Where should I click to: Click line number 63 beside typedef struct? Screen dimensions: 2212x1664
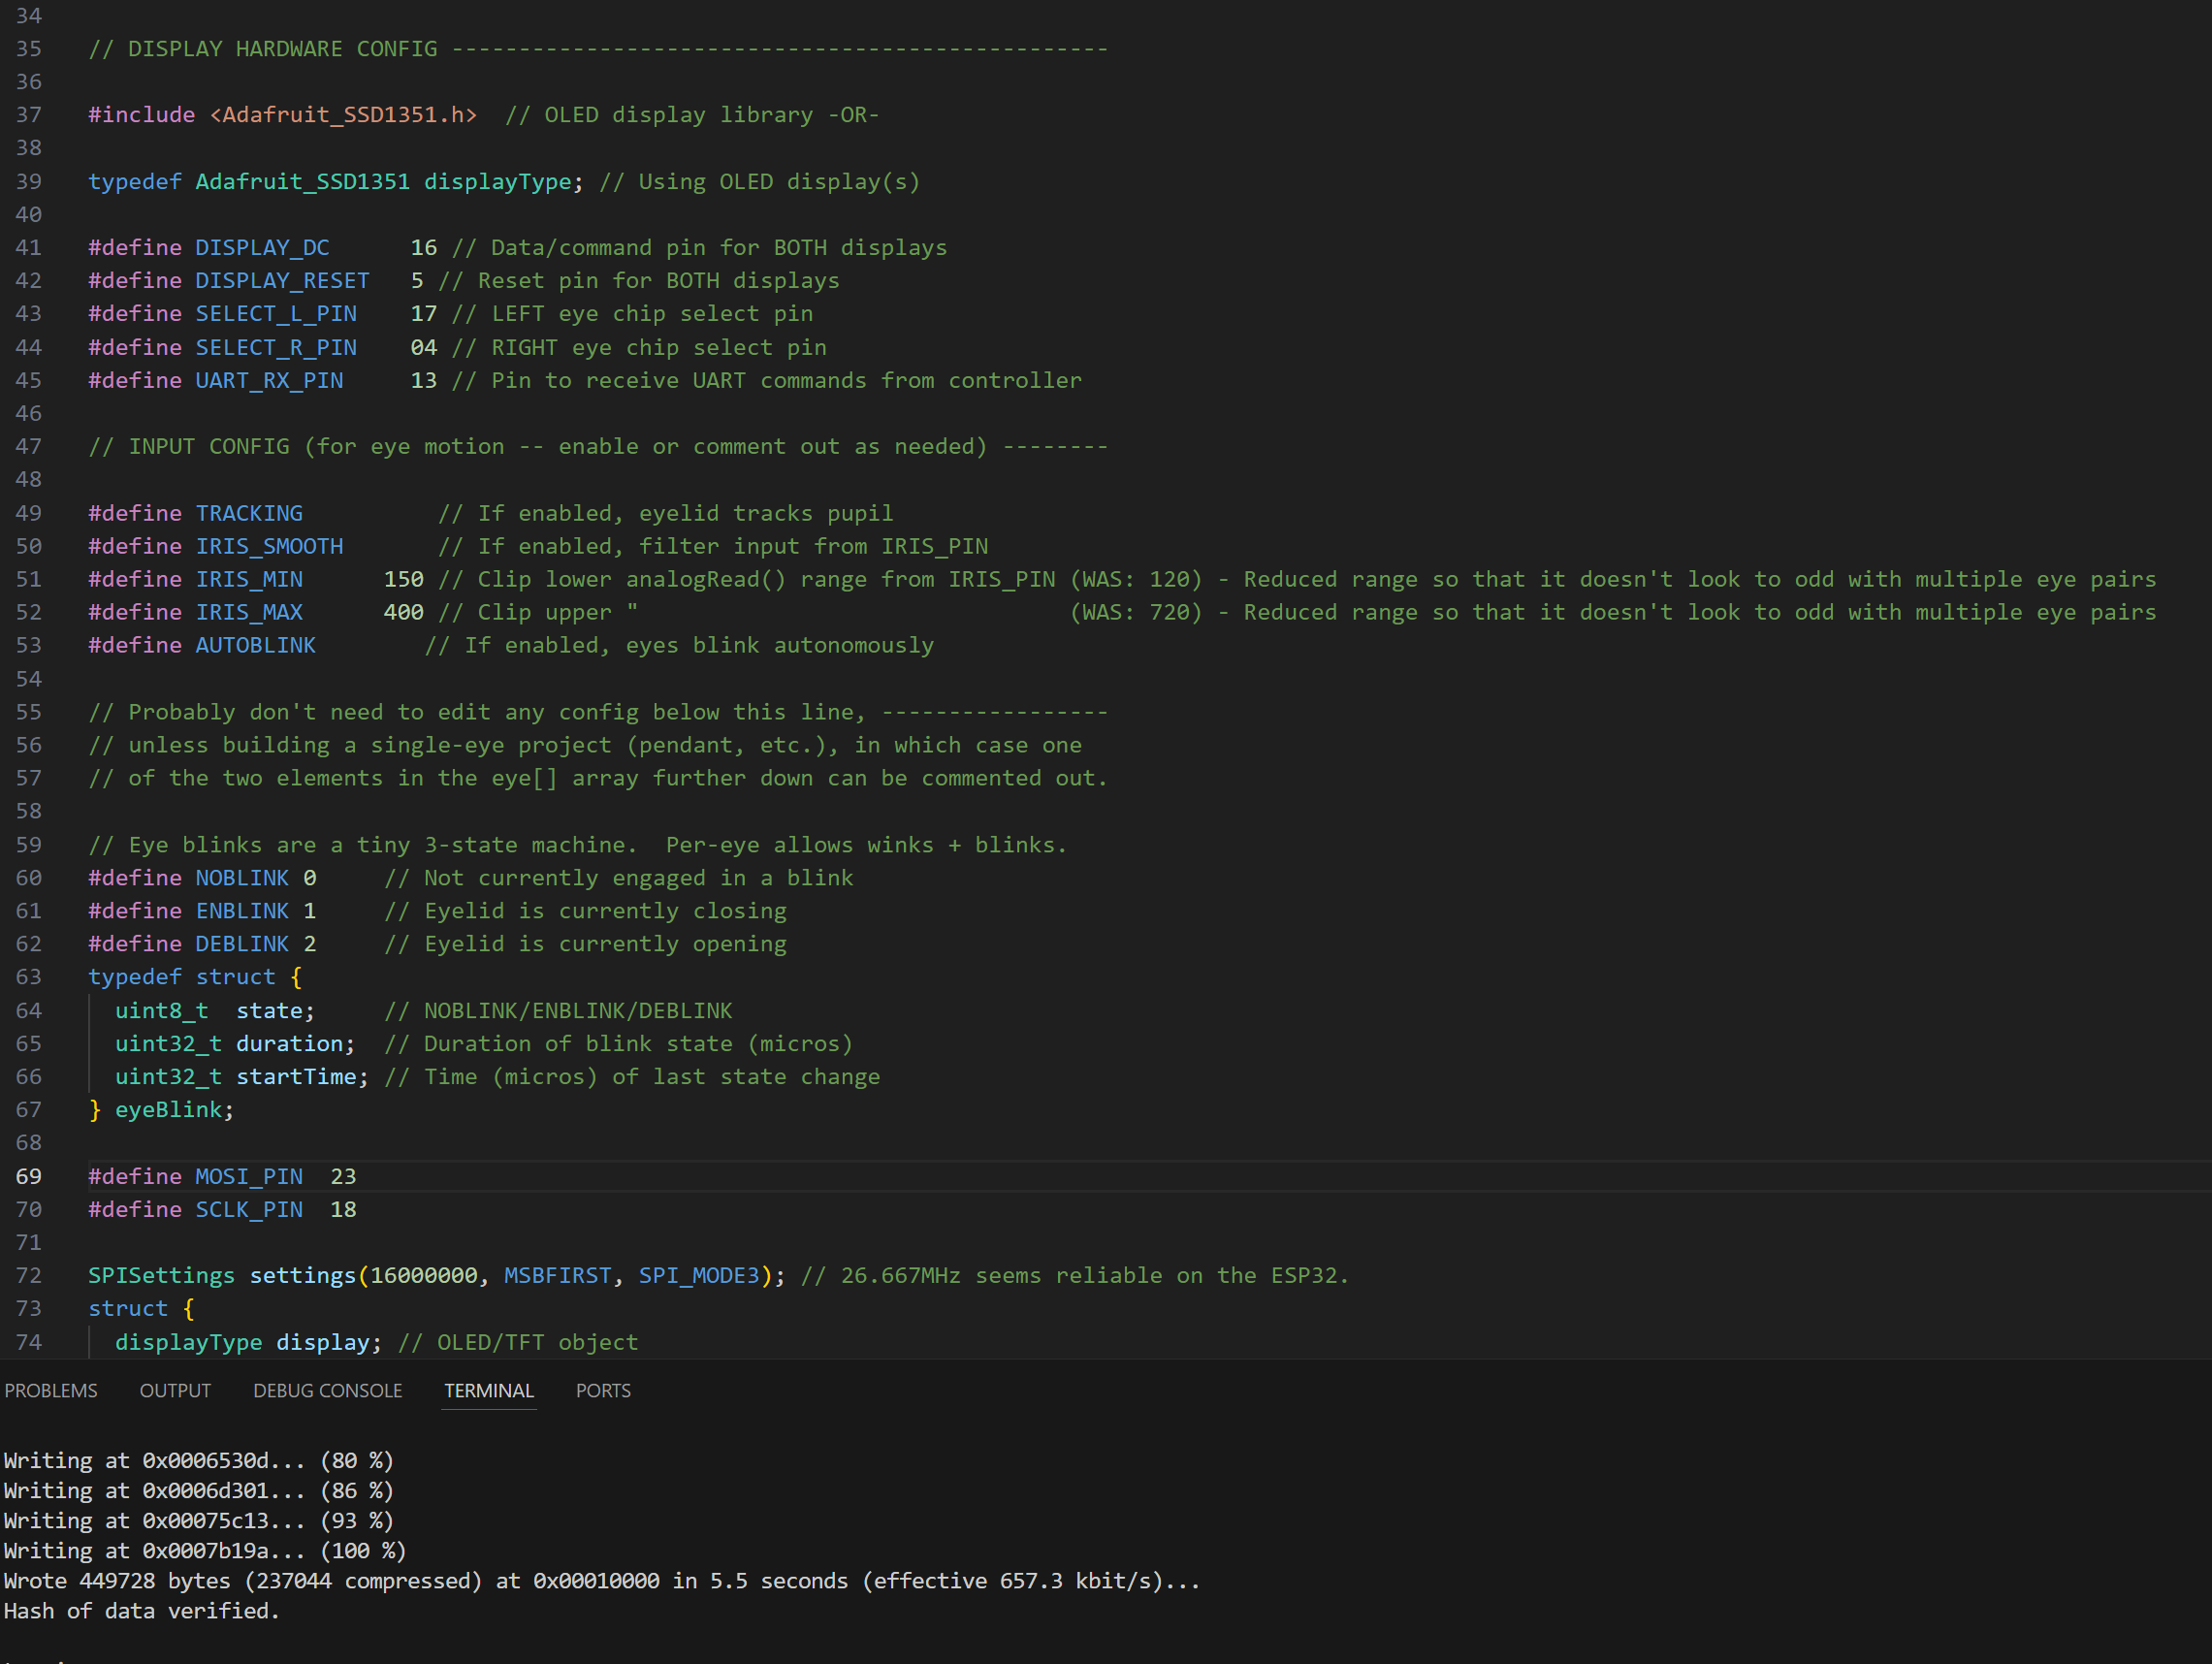[29, 976]
